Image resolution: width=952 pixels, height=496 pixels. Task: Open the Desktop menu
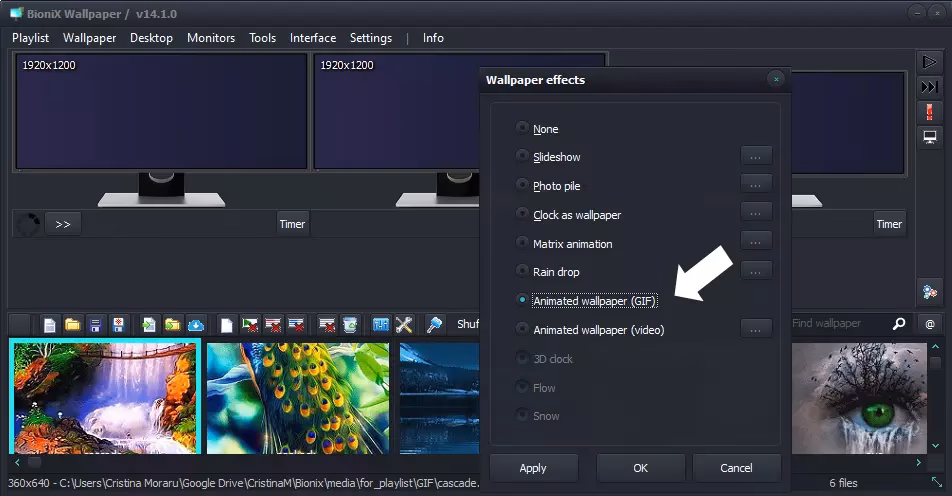151,38
